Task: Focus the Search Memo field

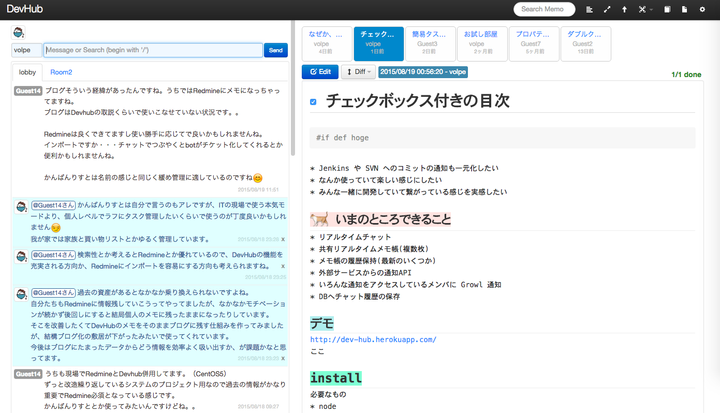Action: tap(544, 9)
